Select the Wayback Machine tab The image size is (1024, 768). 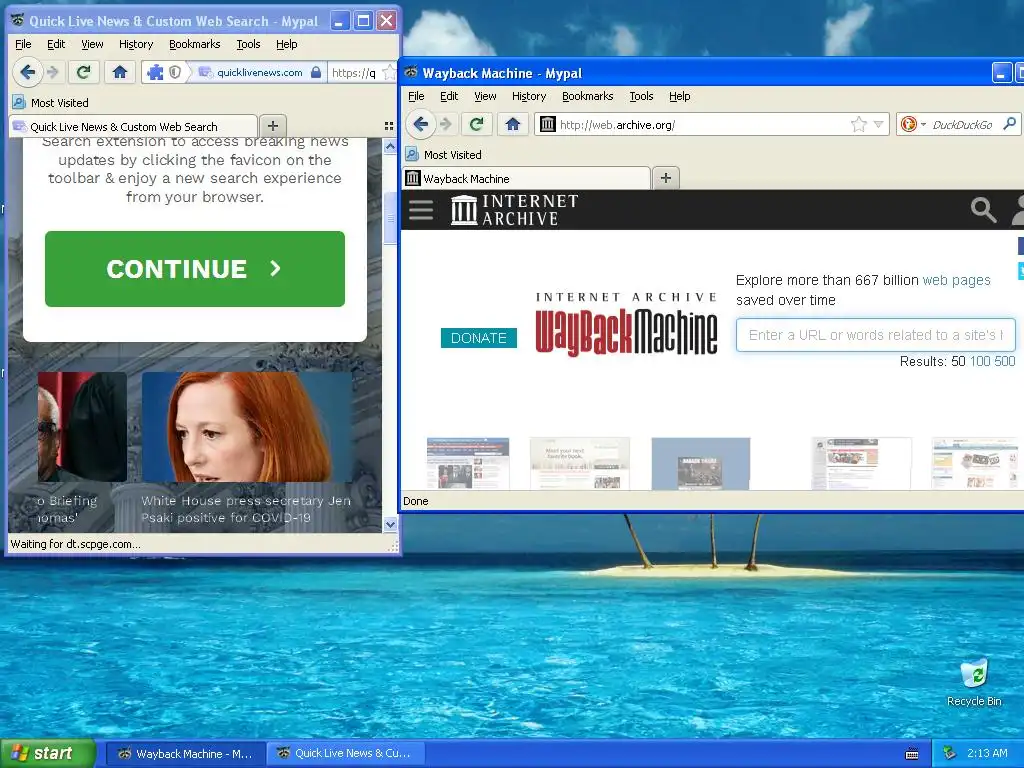pos(526,178)
